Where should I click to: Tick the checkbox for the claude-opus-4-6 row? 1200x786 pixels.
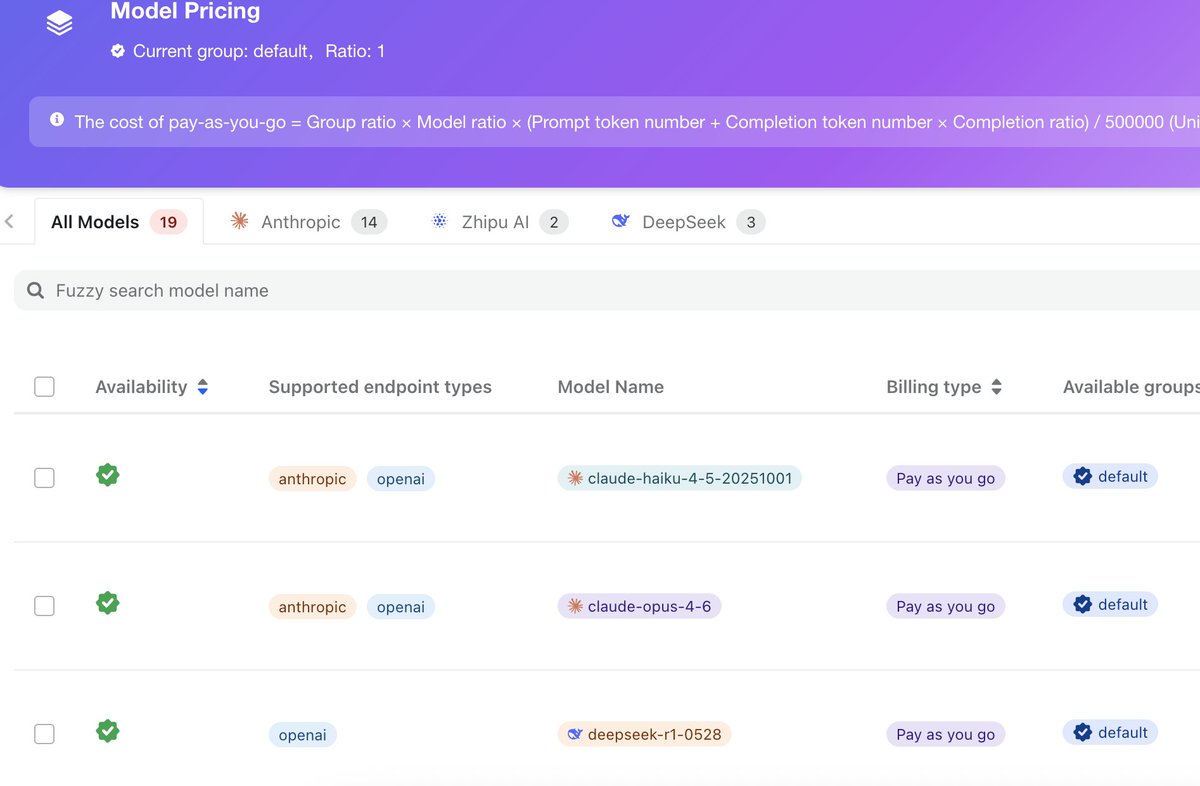44,606
